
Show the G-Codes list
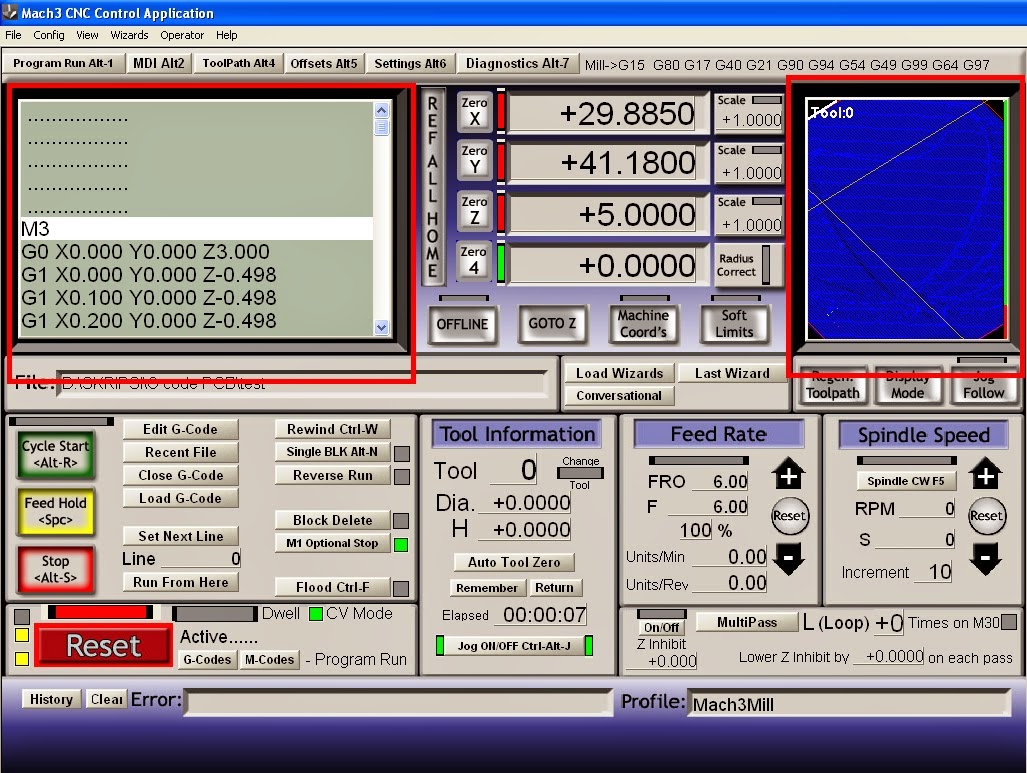point(207,659)
